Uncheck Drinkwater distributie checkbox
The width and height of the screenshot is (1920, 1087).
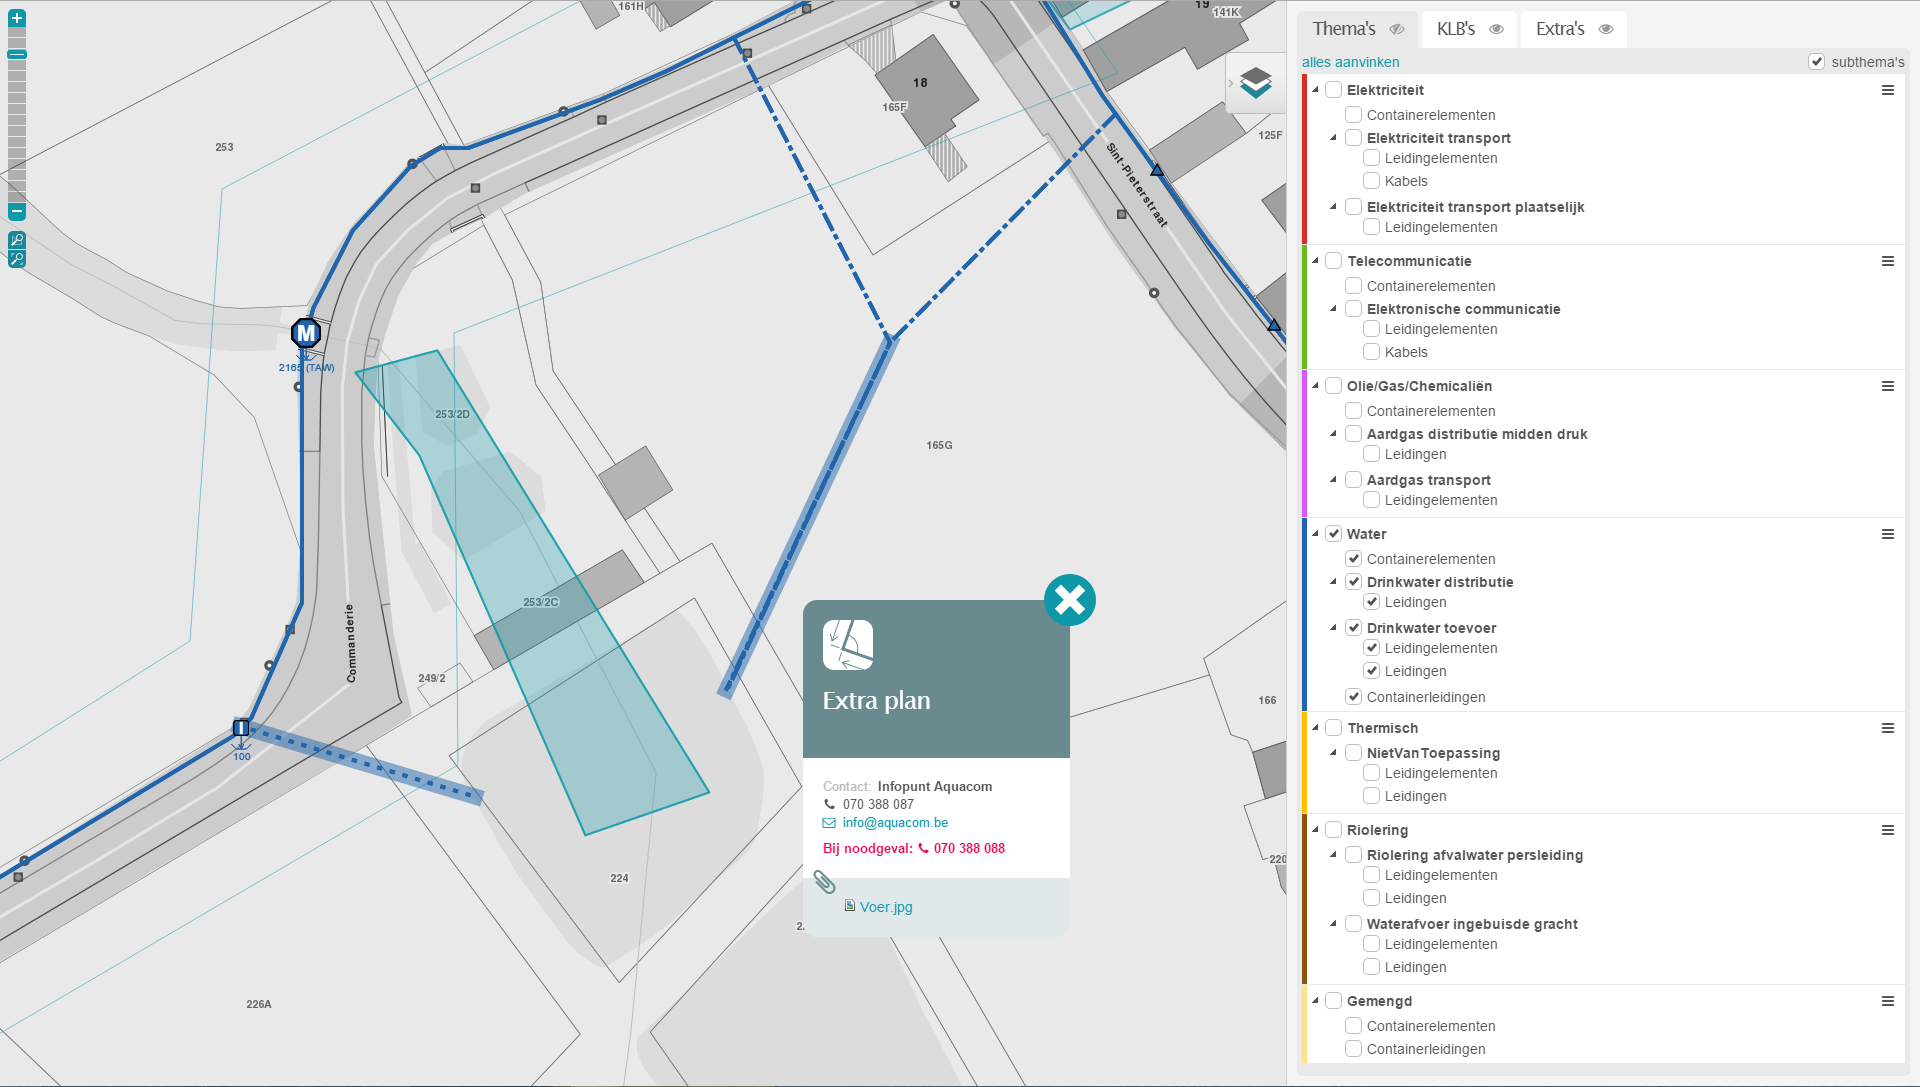1353,582
